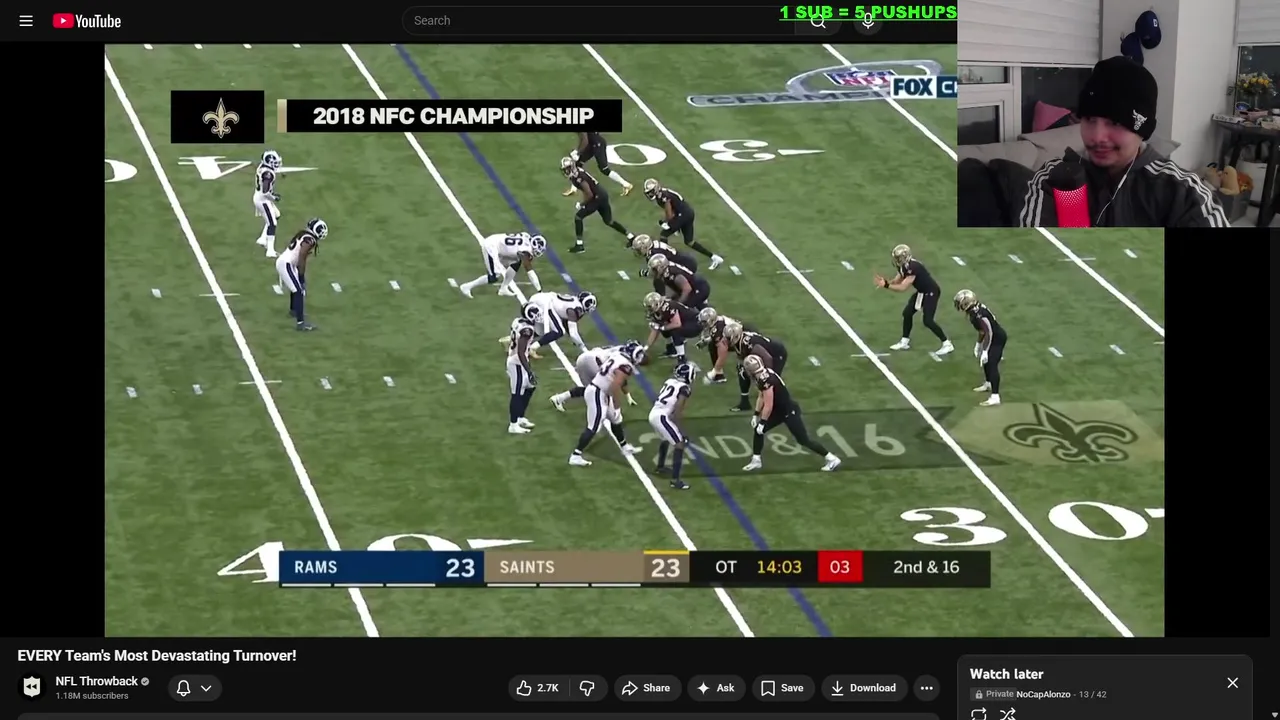Click the Search input field
The width and height of the screenshot is (1280, 720).
pos(598,20)
